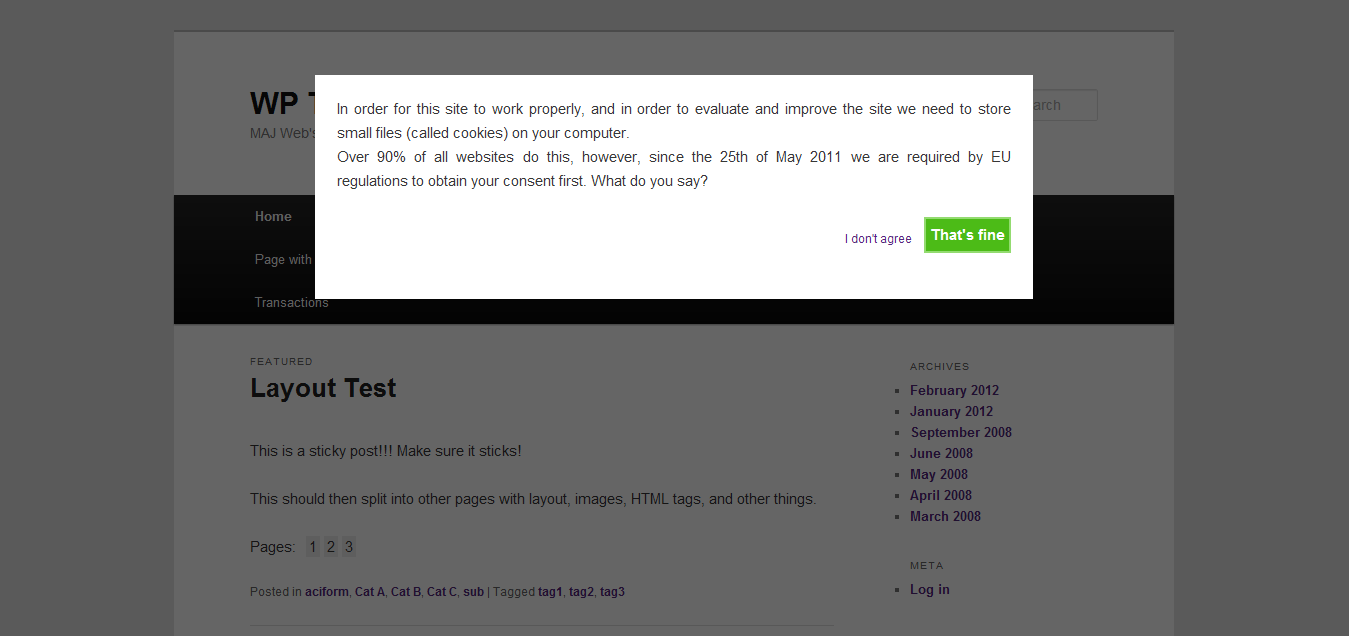
Task: Open the Layout Test post title
Action: [x=323, y=388]
